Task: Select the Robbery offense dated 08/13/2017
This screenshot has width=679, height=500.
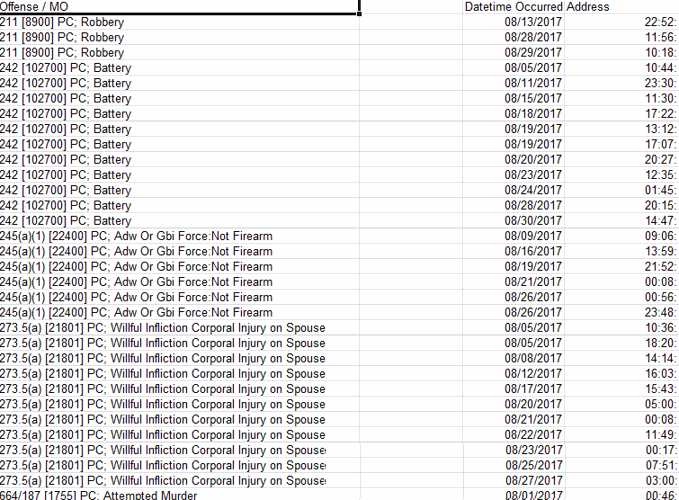Action: pos(63,22)
